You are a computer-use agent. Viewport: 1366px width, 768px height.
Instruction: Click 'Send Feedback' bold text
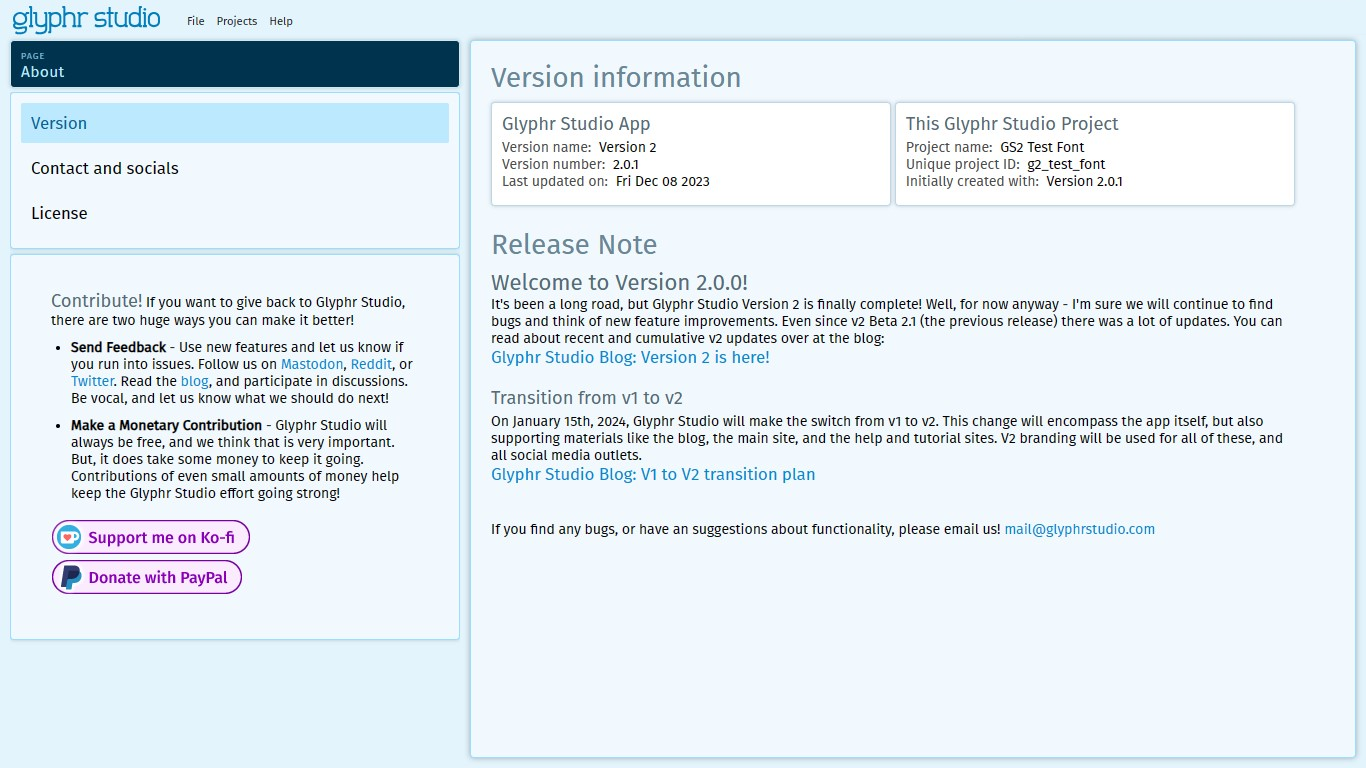pyautogui.click(x=118, y=347)
